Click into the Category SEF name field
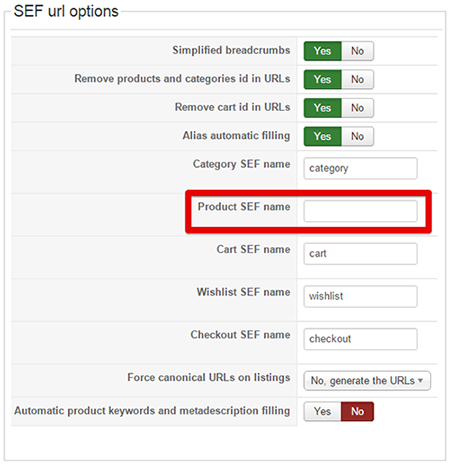 point(360,168)
